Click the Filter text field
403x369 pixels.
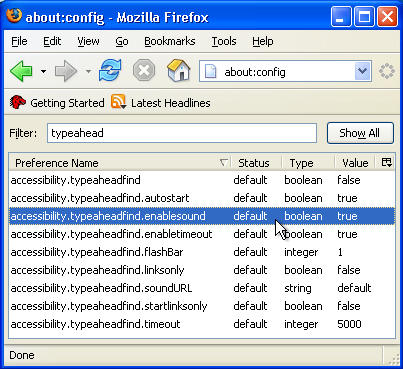point(182,133)
